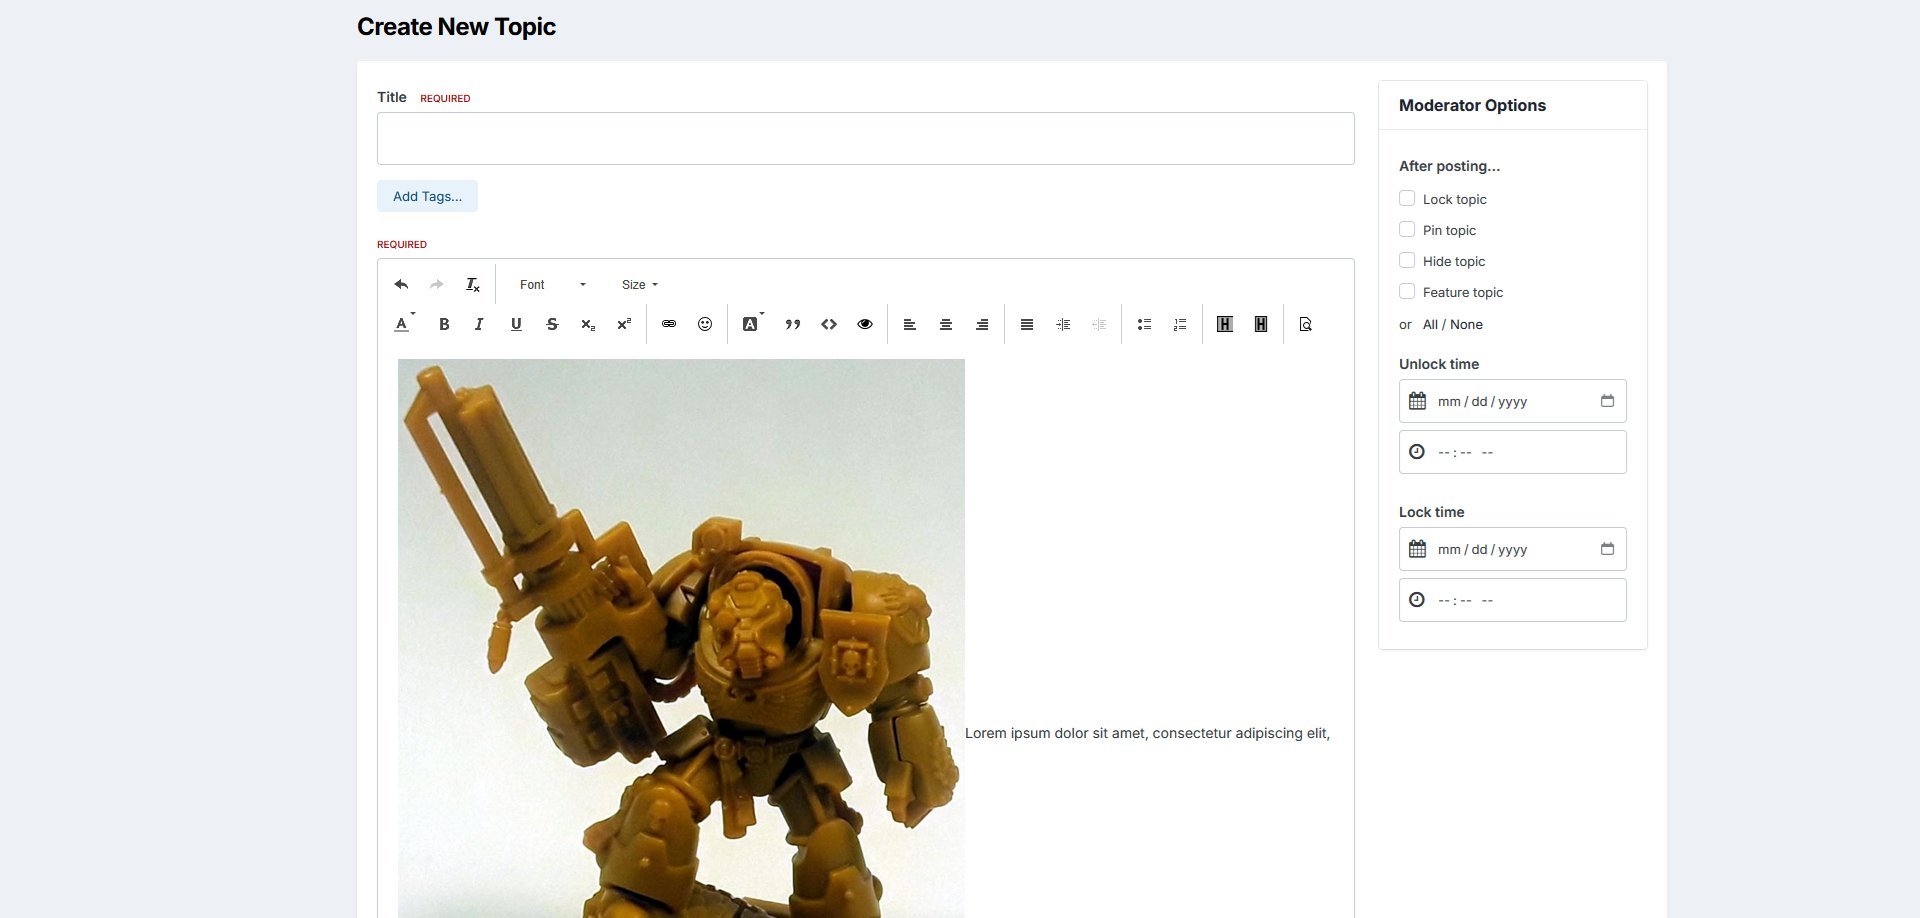Click the undo arrow in editor toolbar

coord(401,285)
